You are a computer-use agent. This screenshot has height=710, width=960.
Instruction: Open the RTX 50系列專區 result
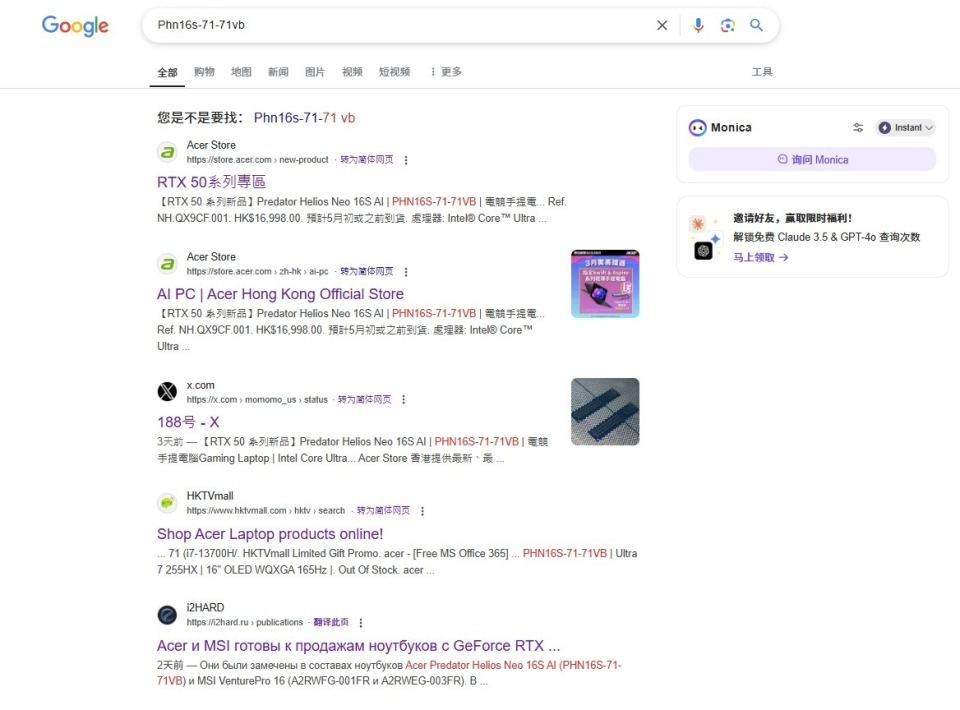click(211, 182)
